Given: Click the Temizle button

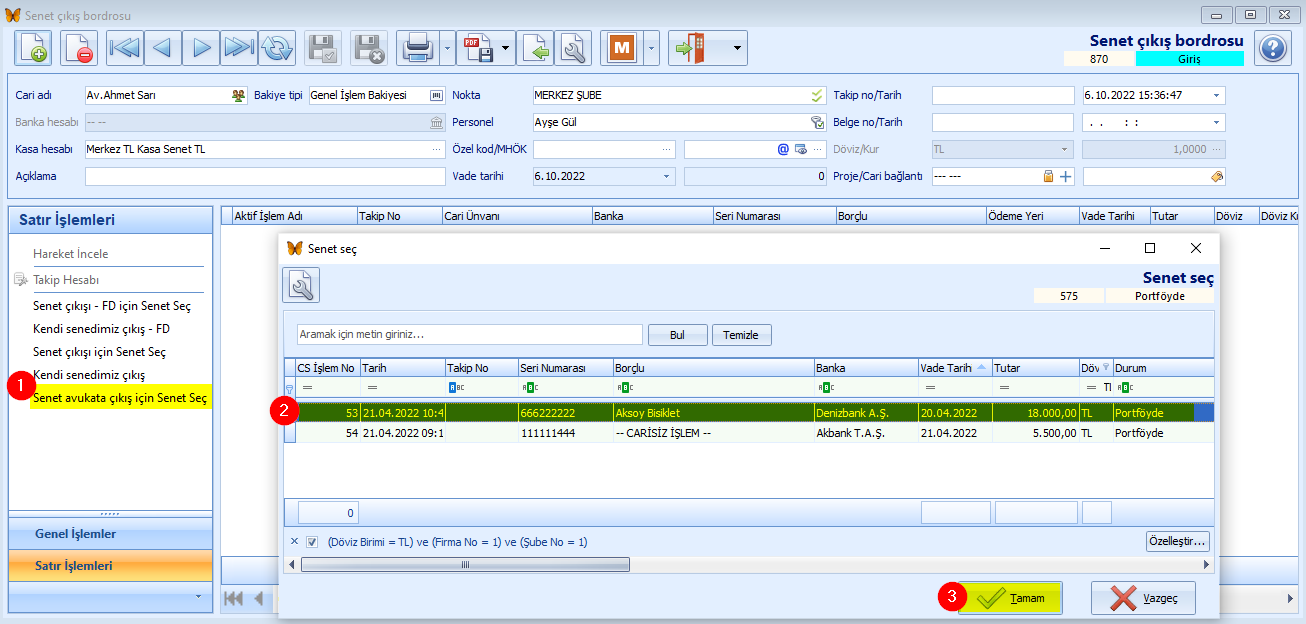Looking at the screenshot, I should [741, 335].
